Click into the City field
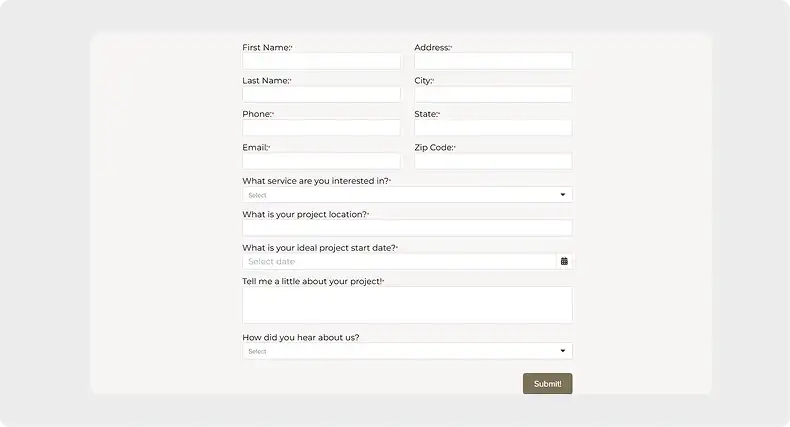Screen dimensions: 790x427 tap(493, 94)
